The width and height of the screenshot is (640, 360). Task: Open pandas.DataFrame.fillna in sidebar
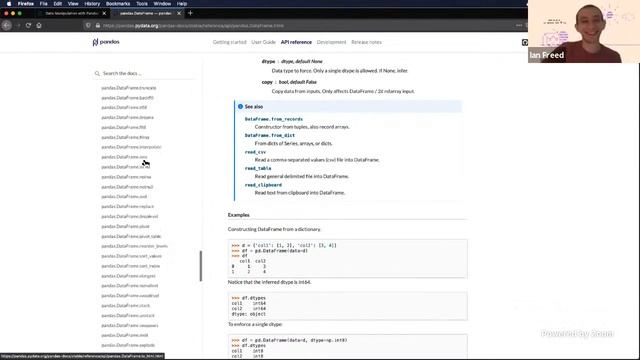pos(125,138)
